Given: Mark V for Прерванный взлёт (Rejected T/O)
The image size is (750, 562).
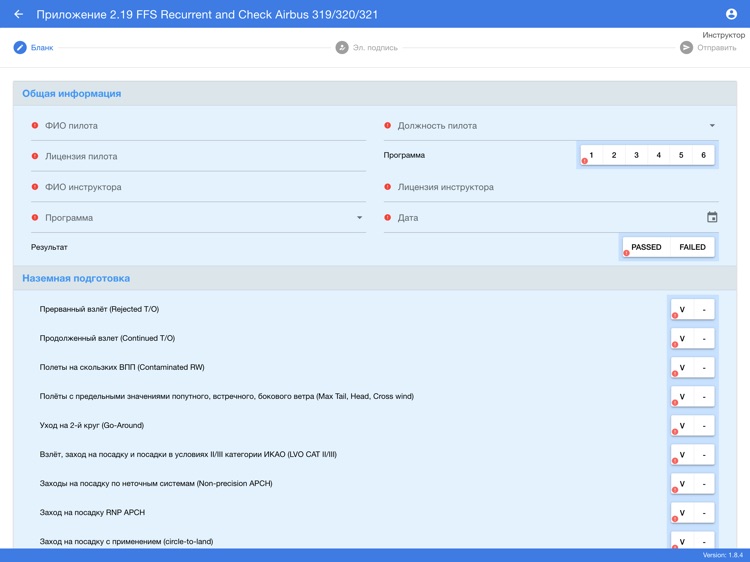Looking at the screenshot, I should 682,309.
